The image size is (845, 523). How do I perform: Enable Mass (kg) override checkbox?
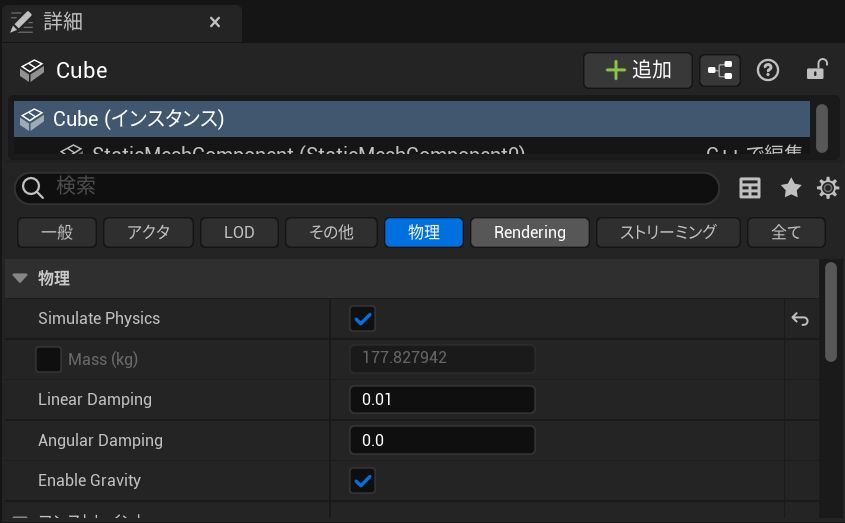pos(48,359)
